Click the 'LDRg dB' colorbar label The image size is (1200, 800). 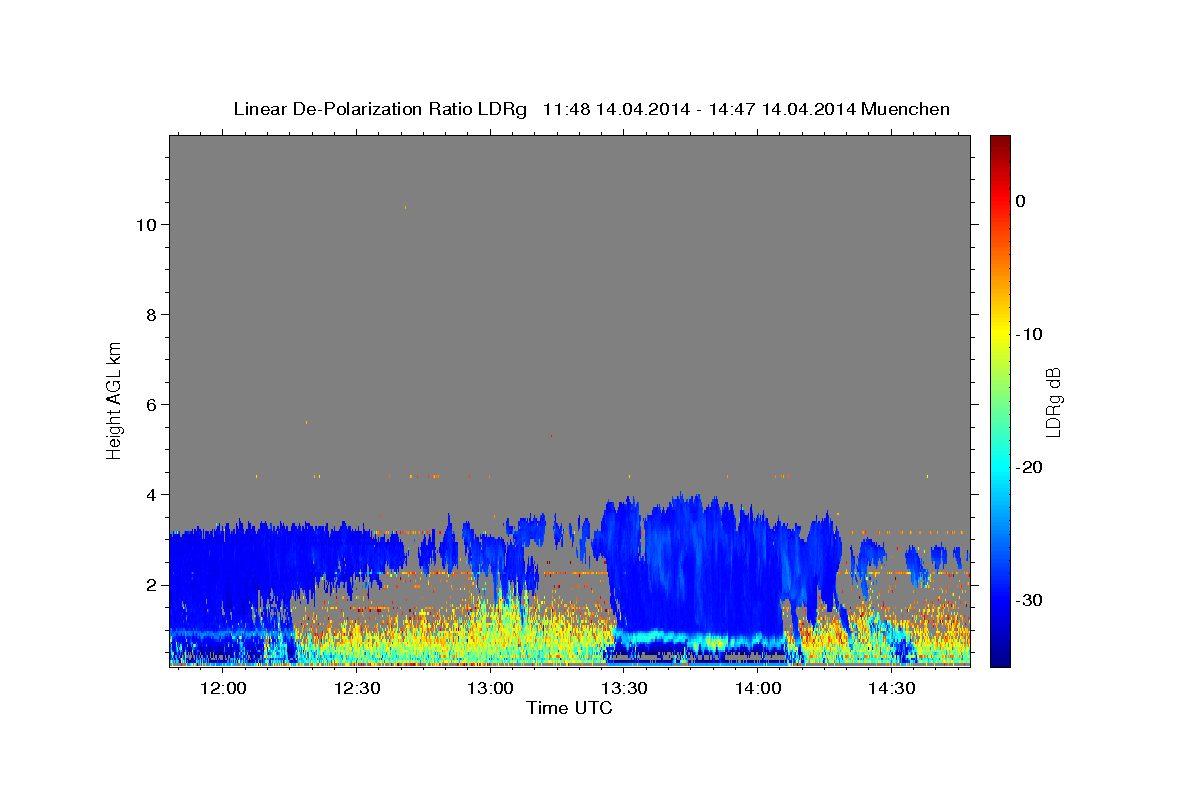[1052, 402]
